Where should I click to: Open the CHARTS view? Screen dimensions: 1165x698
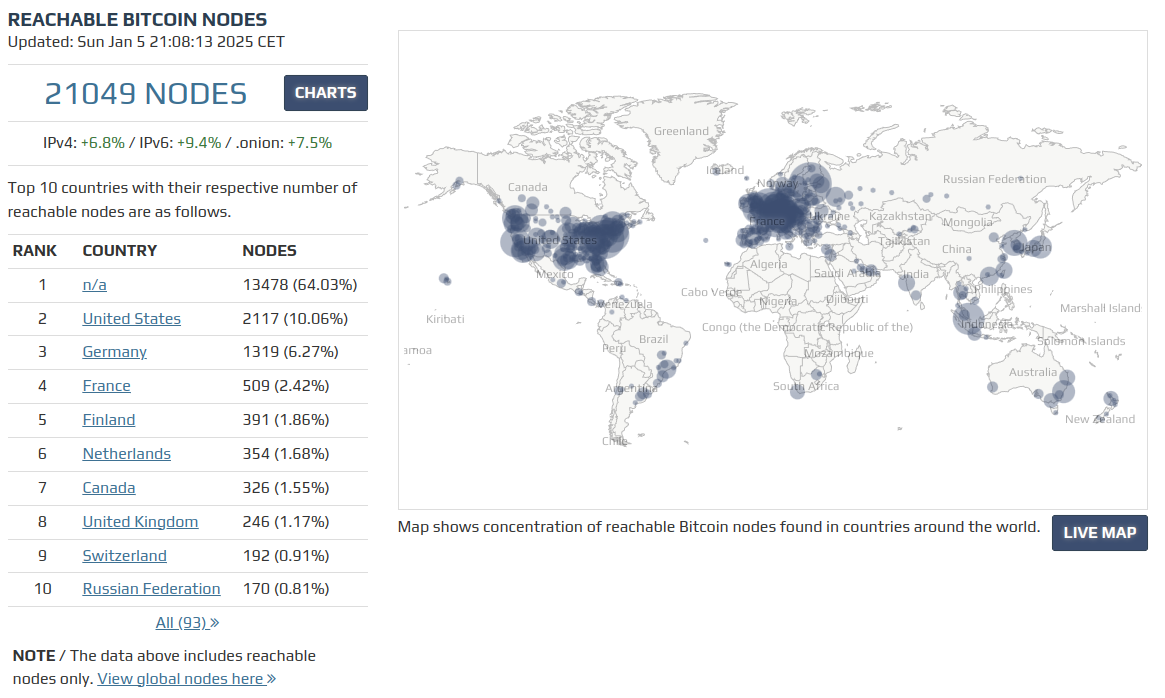pos(325,92)
